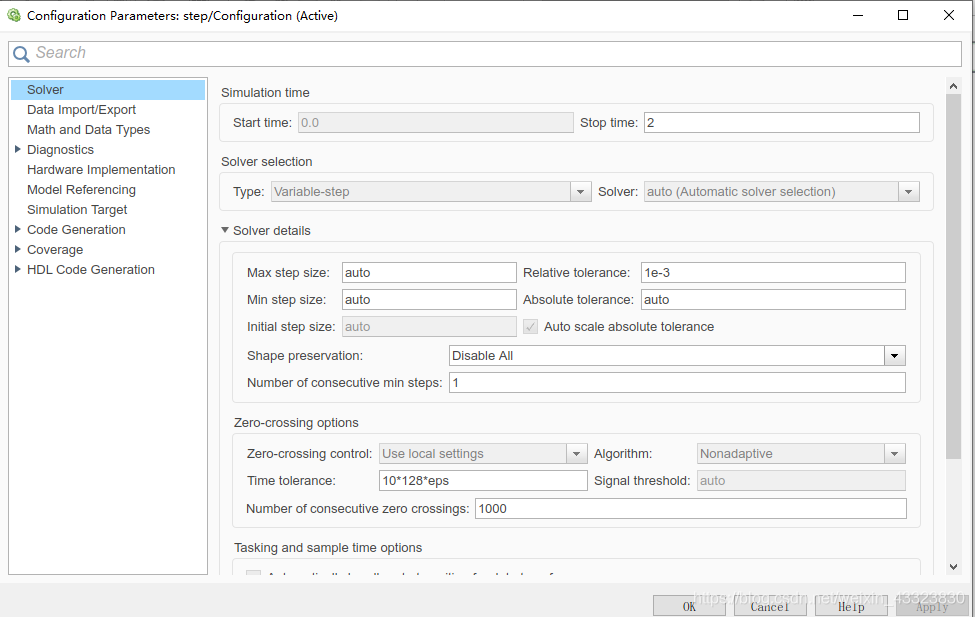Click the Relative tolerance field

pyautogui.click(x=773, y=272)
